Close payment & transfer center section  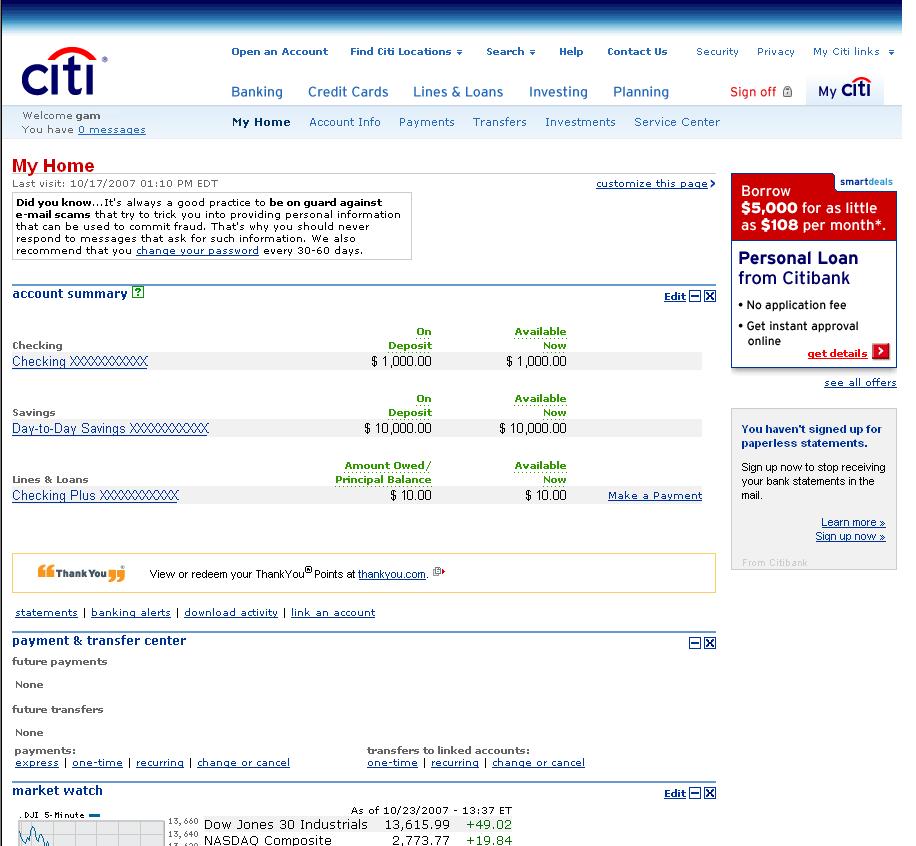click(710, 643)
